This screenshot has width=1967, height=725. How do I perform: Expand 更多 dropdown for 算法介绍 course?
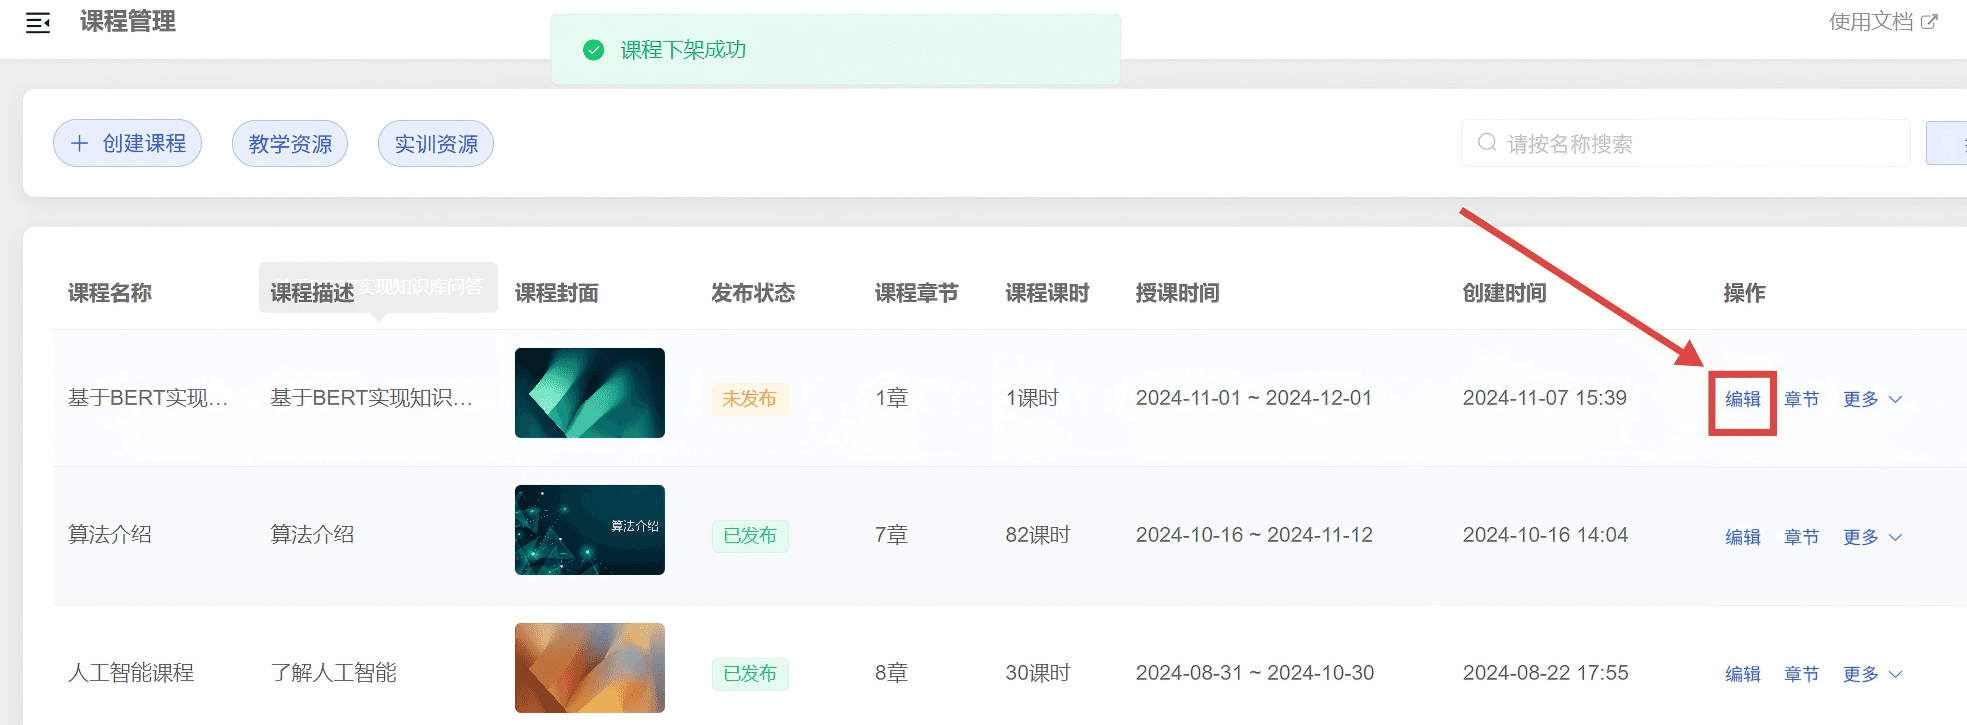[1871, 537]
